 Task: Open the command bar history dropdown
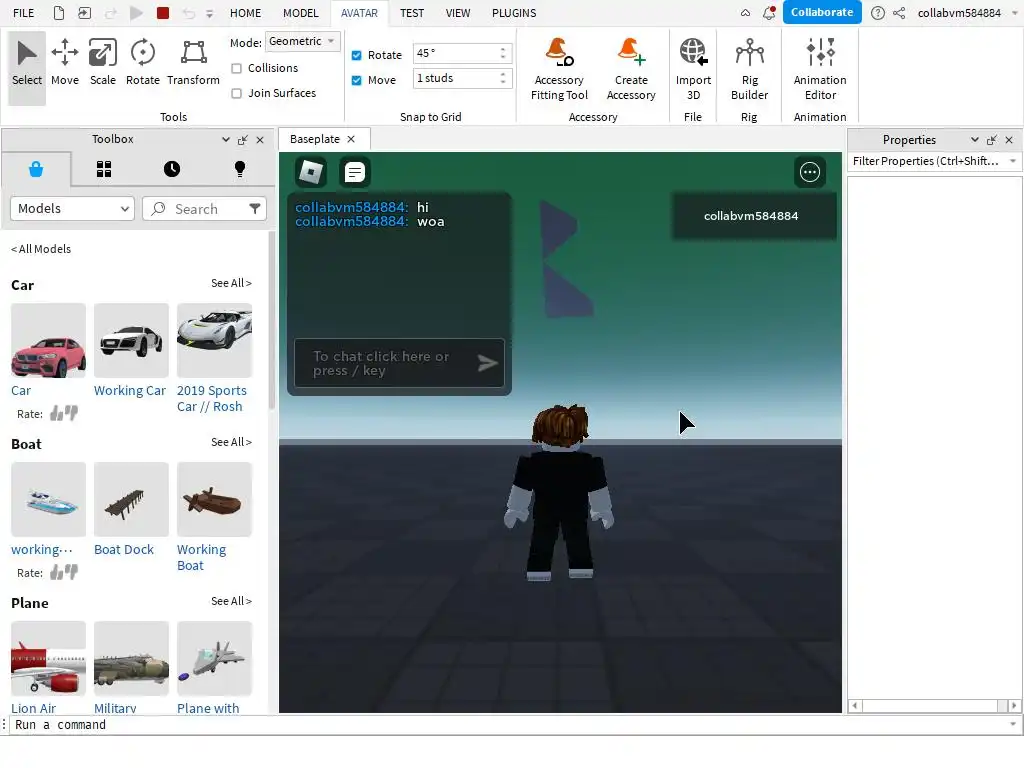click(x=1013, y=724)
